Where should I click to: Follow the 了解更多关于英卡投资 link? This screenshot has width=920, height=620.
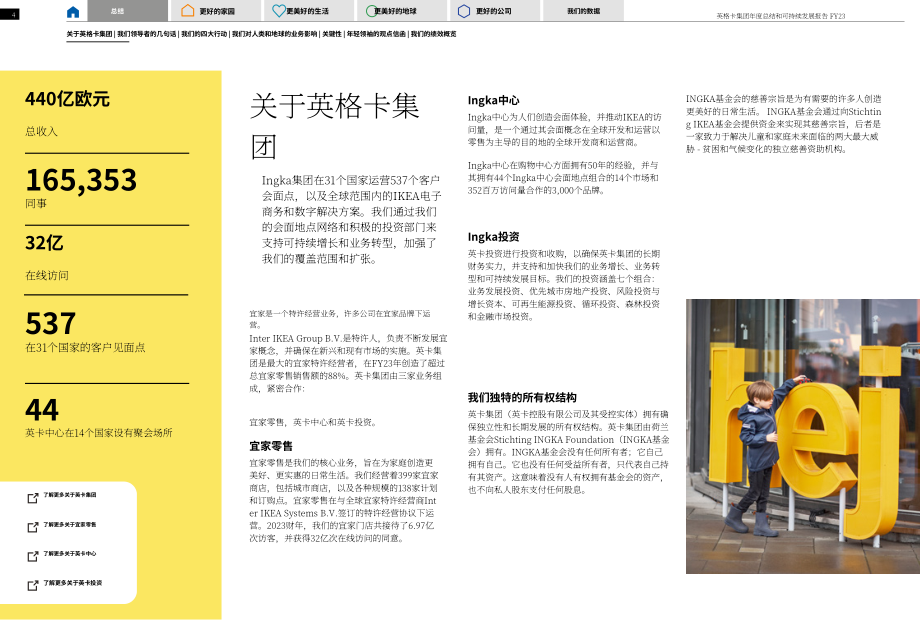point(73,582)
